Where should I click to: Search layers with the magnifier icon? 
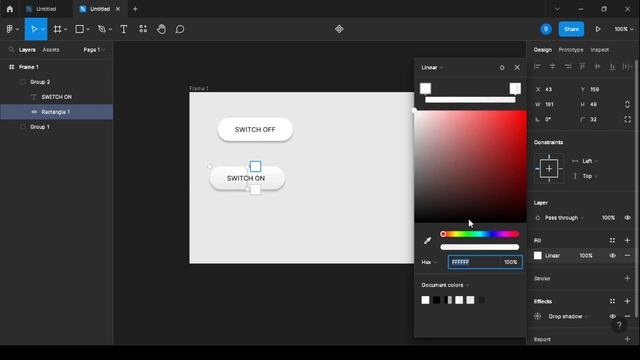coord(11,50)
